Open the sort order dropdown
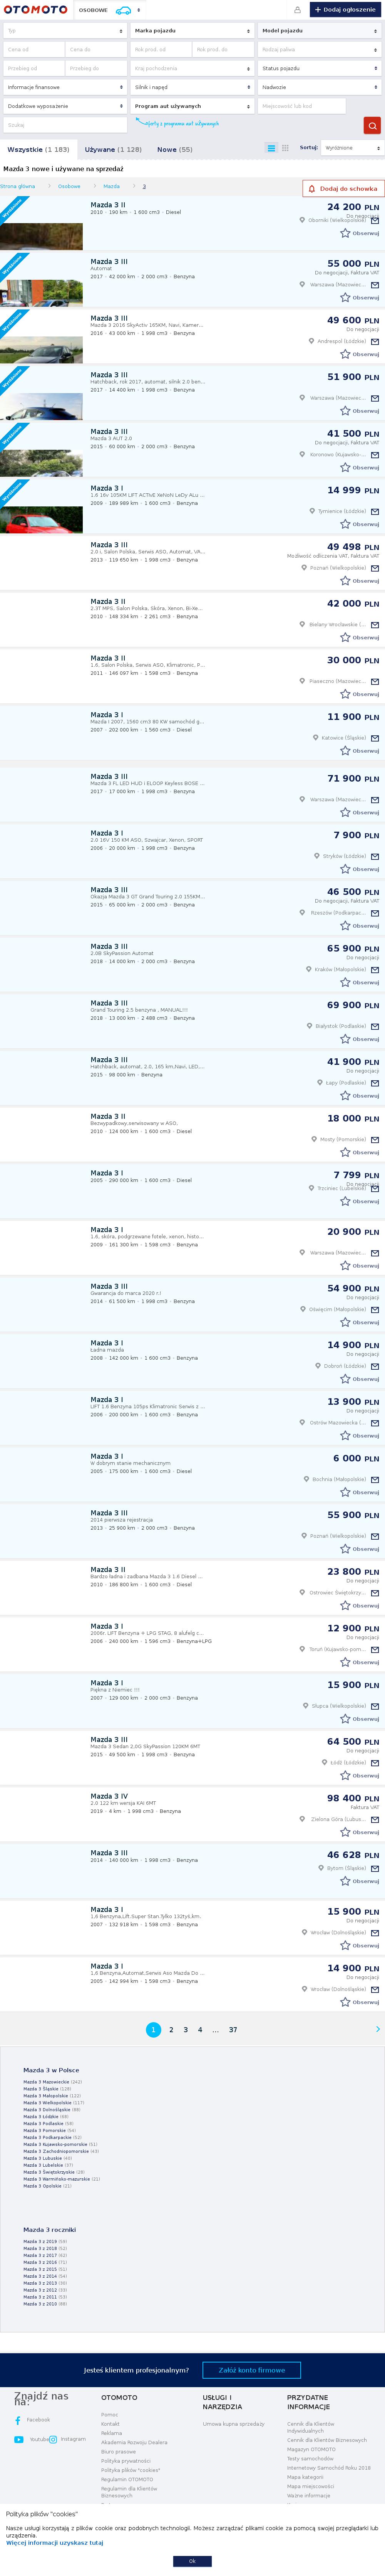385x2576 pixels. (x=351, y=148)
